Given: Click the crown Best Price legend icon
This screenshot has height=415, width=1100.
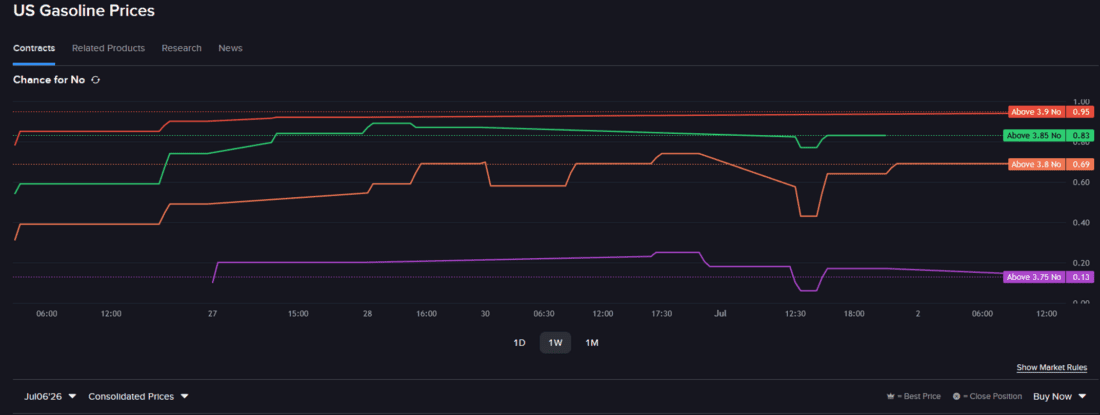Looking at the screenshot, I should pyautogui.click(x=891, y=397).
